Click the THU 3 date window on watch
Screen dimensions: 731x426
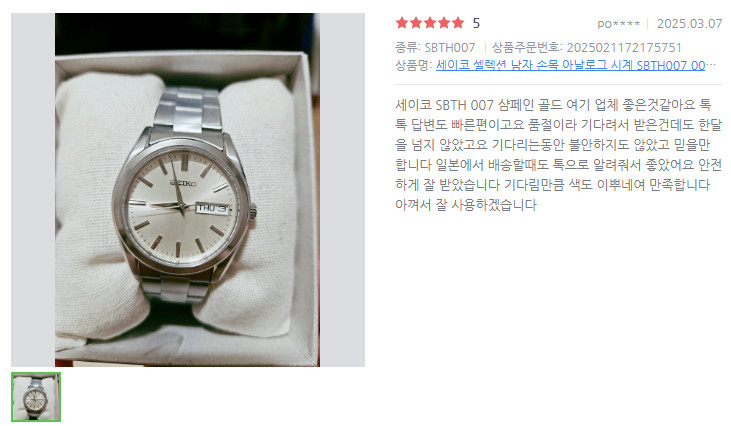pos(213,208)
